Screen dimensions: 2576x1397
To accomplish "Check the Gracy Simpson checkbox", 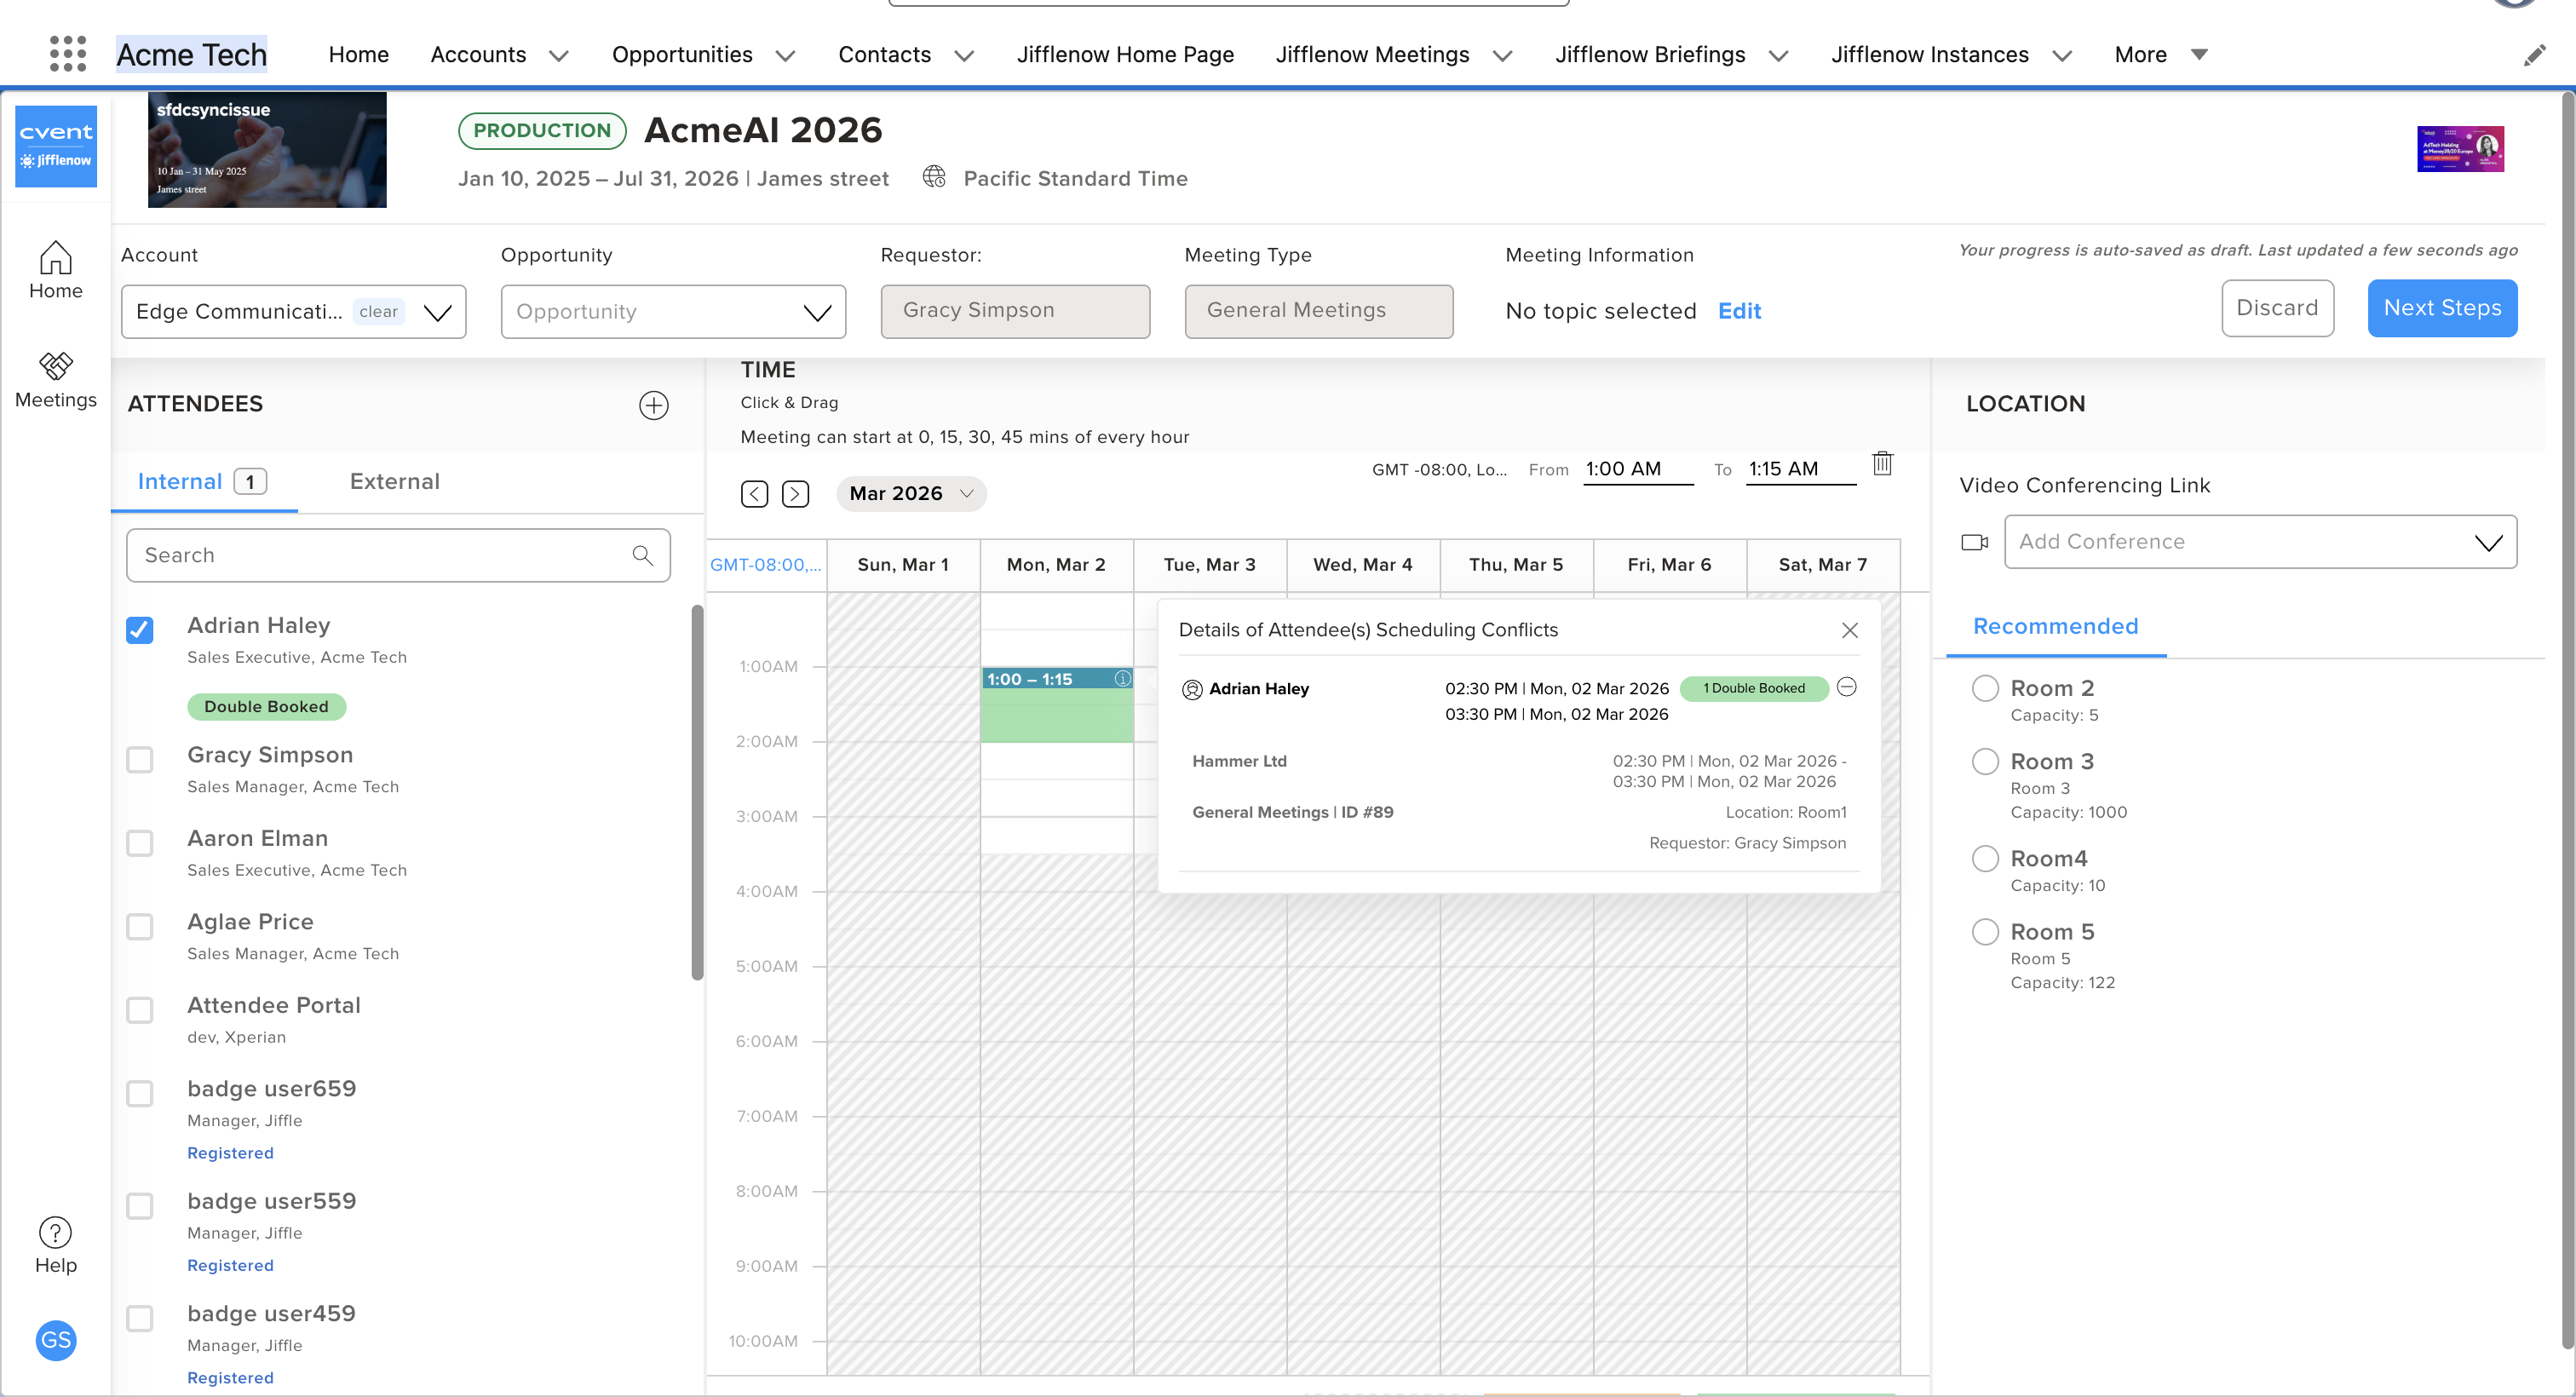I will coord(140,760).
